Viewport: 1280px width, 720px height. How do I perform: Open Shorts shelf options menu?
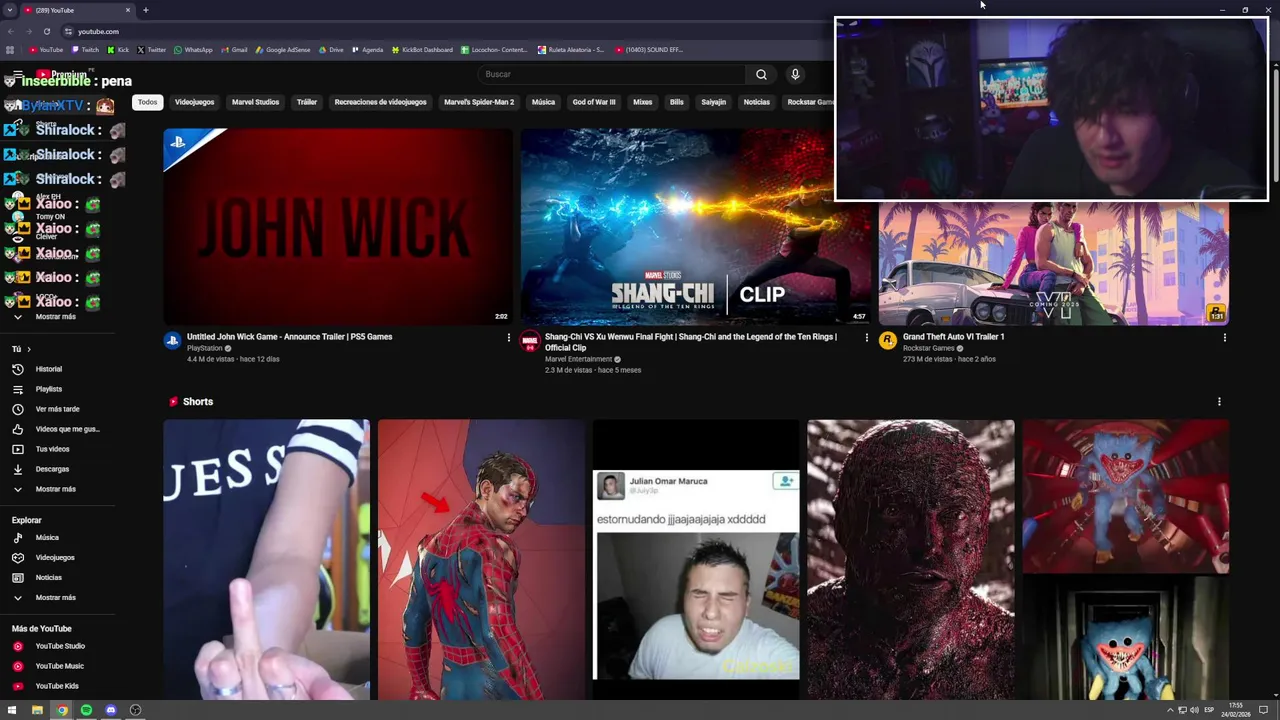[1219, 401]
